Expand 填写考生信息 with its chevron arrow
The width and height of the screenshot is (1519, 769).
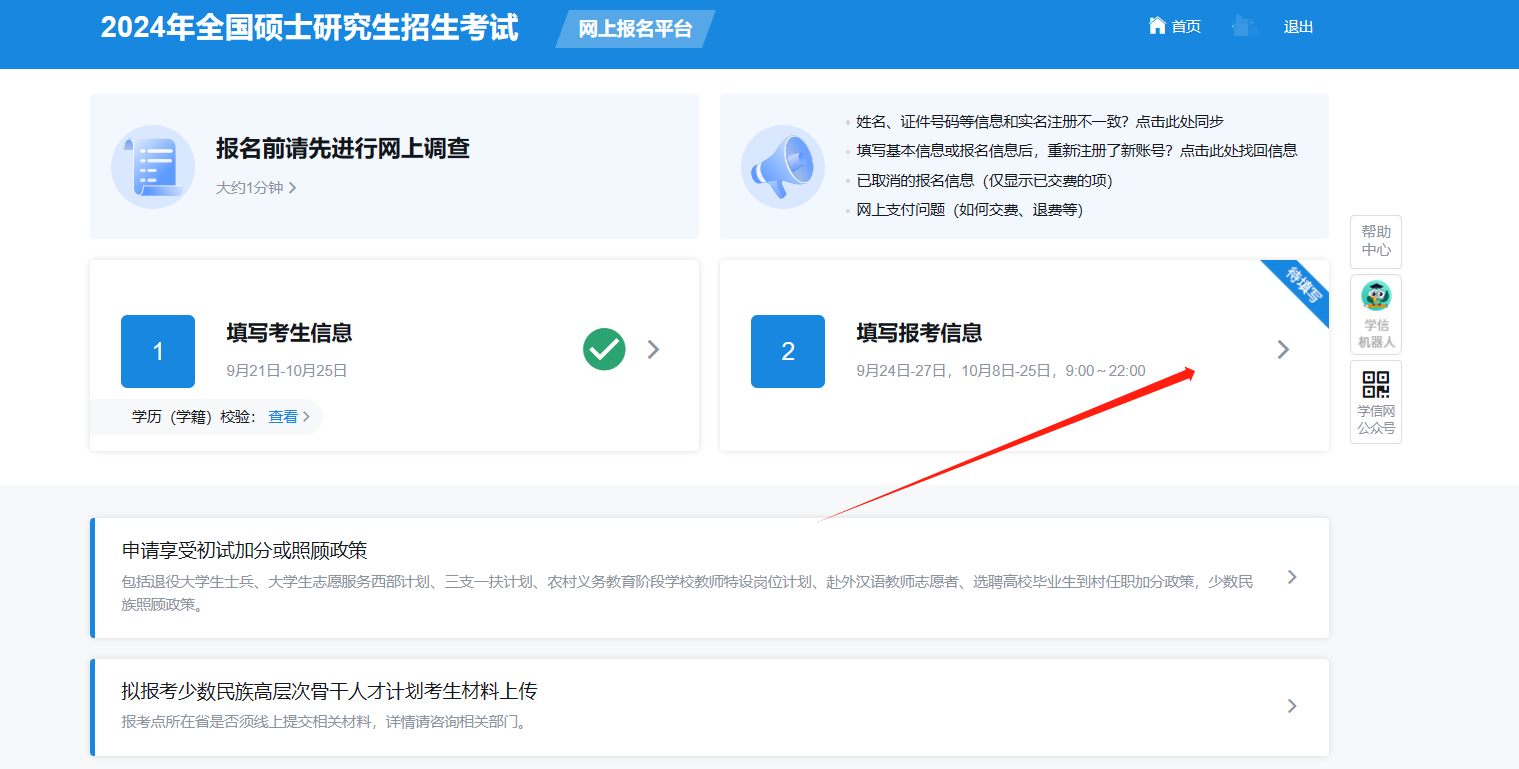coord(653,349)
